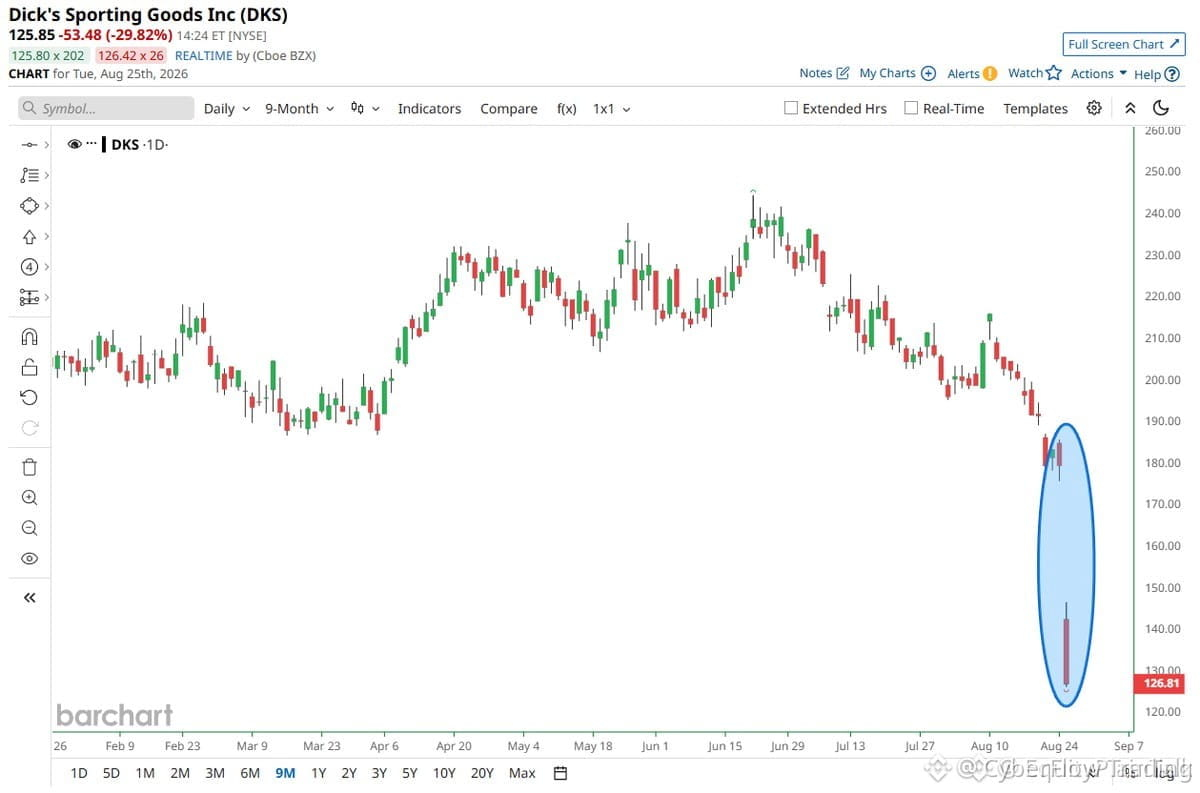Click the Alerts exclamation icon

pyautogui.click(x=990, y=73)
